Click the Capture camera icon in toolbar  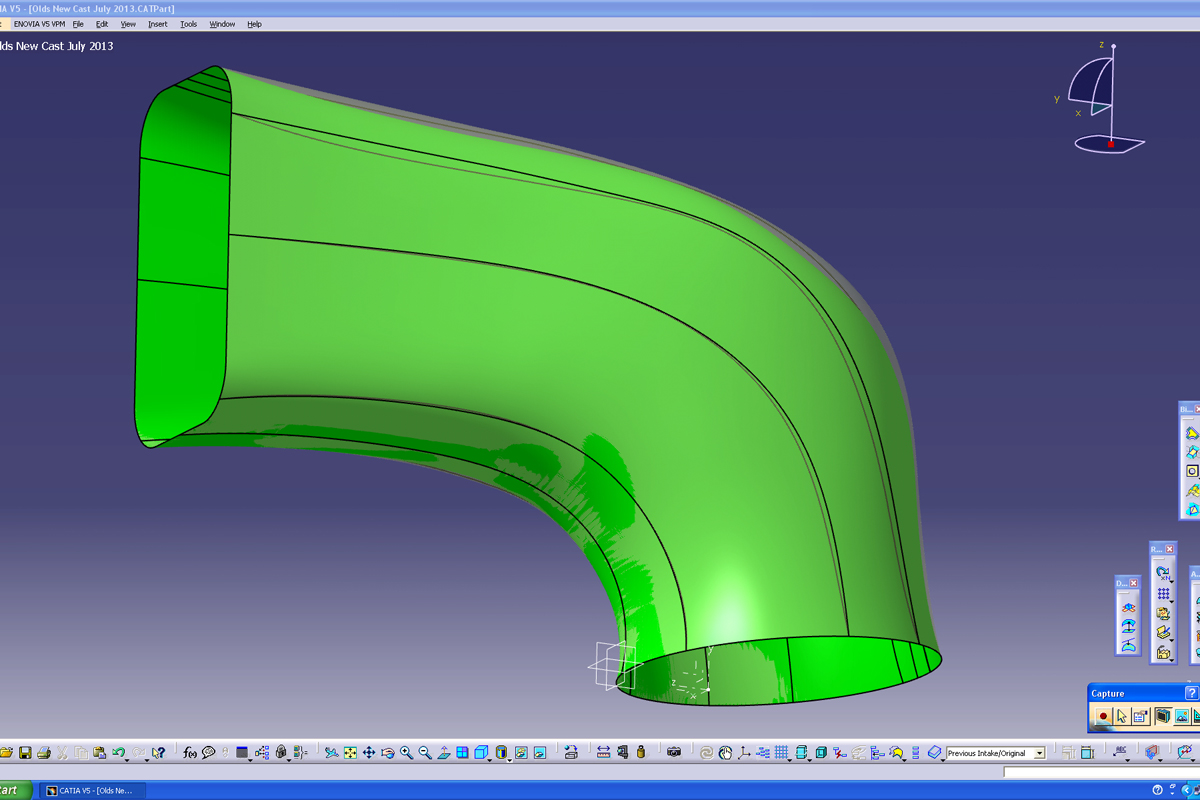click(x=674, y=752)
